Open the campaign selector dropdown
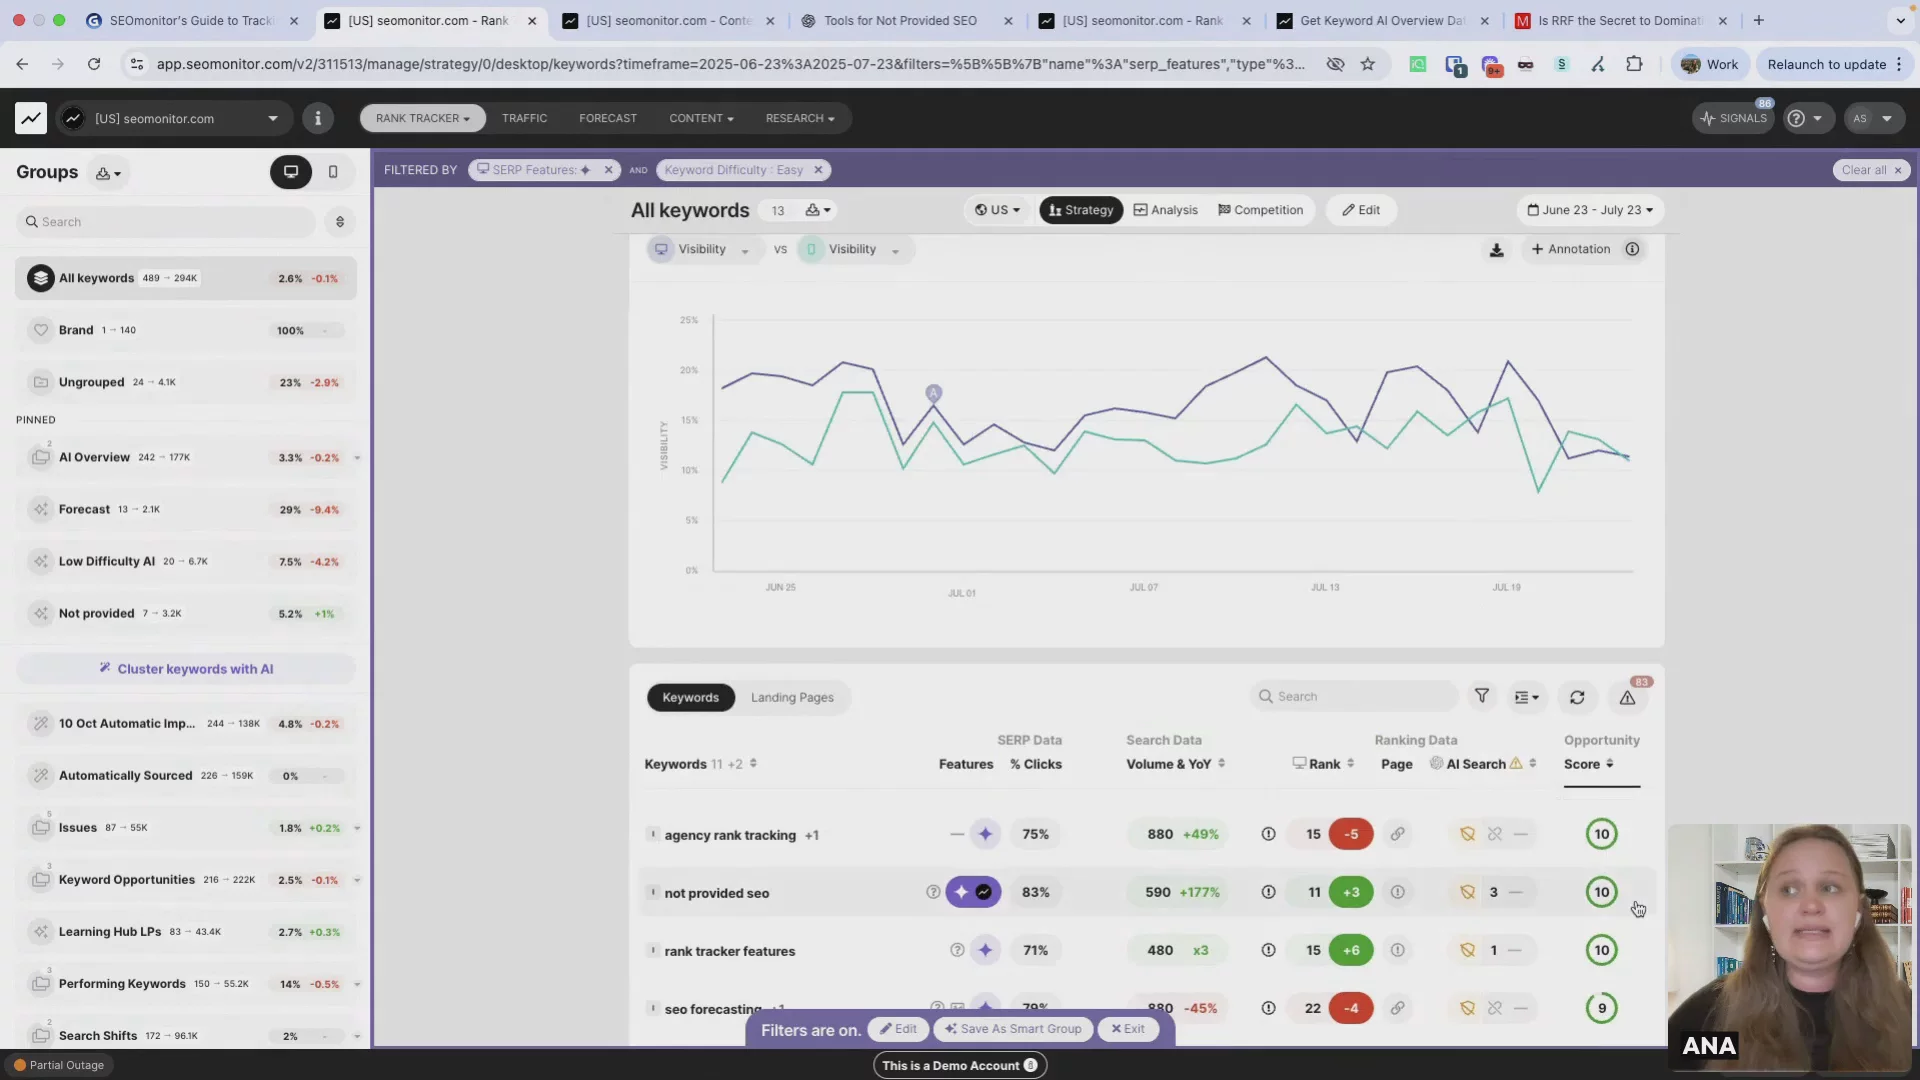The height and width of the screenshot is (1080, 1920). (x=173, y=118)
